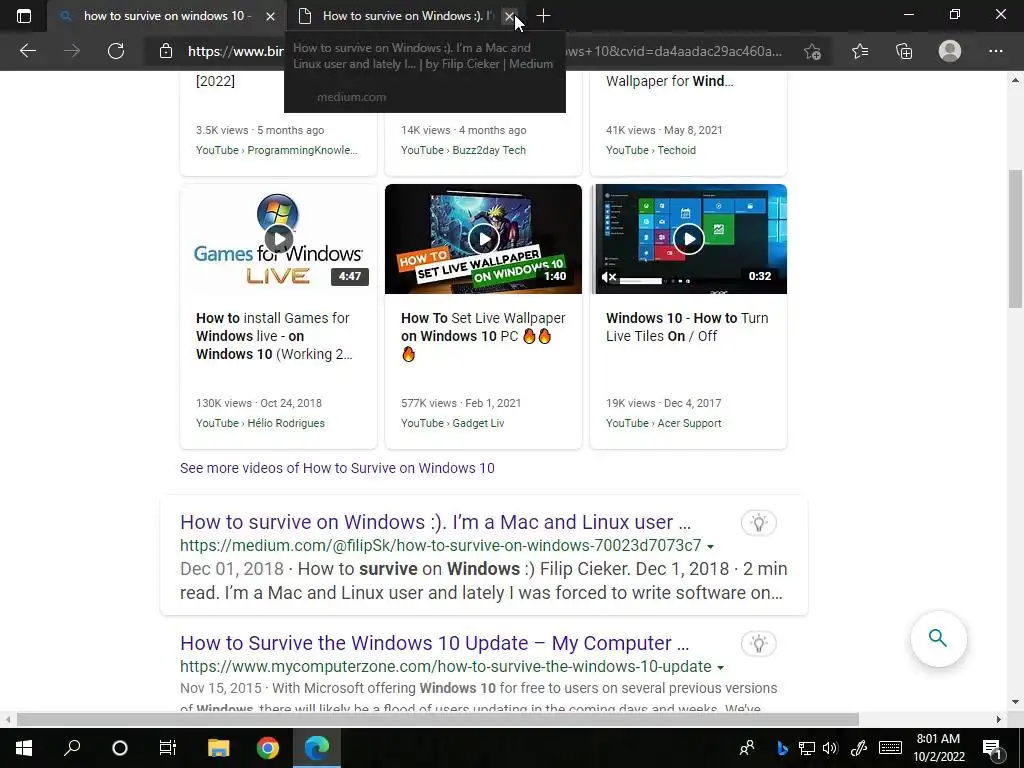This screenshot has width=1024, height=768.
Task: Open the network icon in system tray
Action: click(807, 748)
